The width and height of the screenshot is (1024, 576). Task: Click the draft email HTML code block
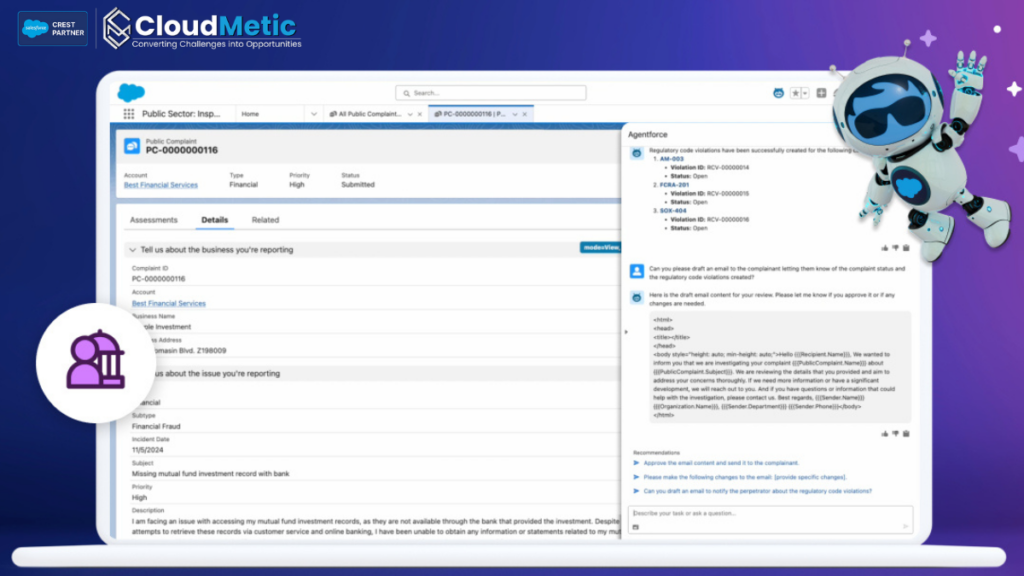point(780,367)
